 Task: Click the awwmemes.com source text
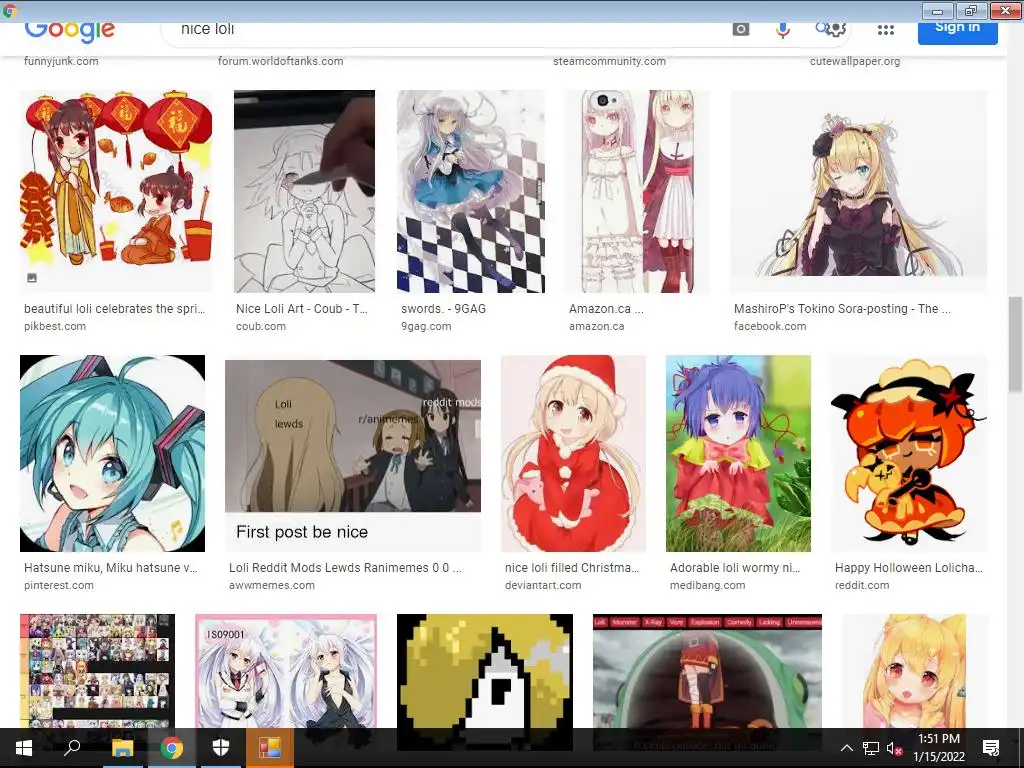pyautogui.click(x=272, y=585)
